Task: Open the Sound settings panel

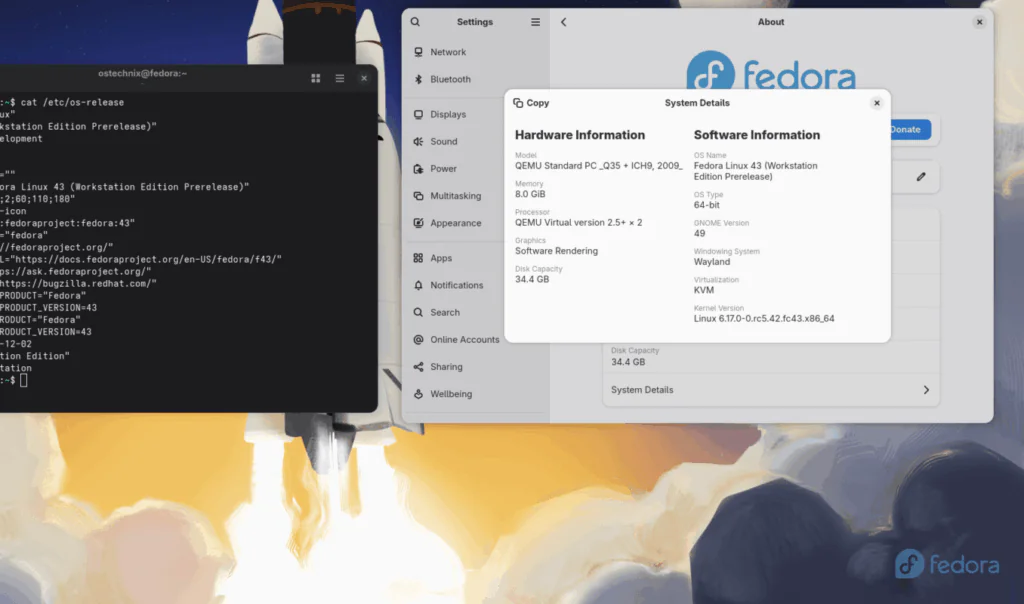Action: [x=443, y=142]
